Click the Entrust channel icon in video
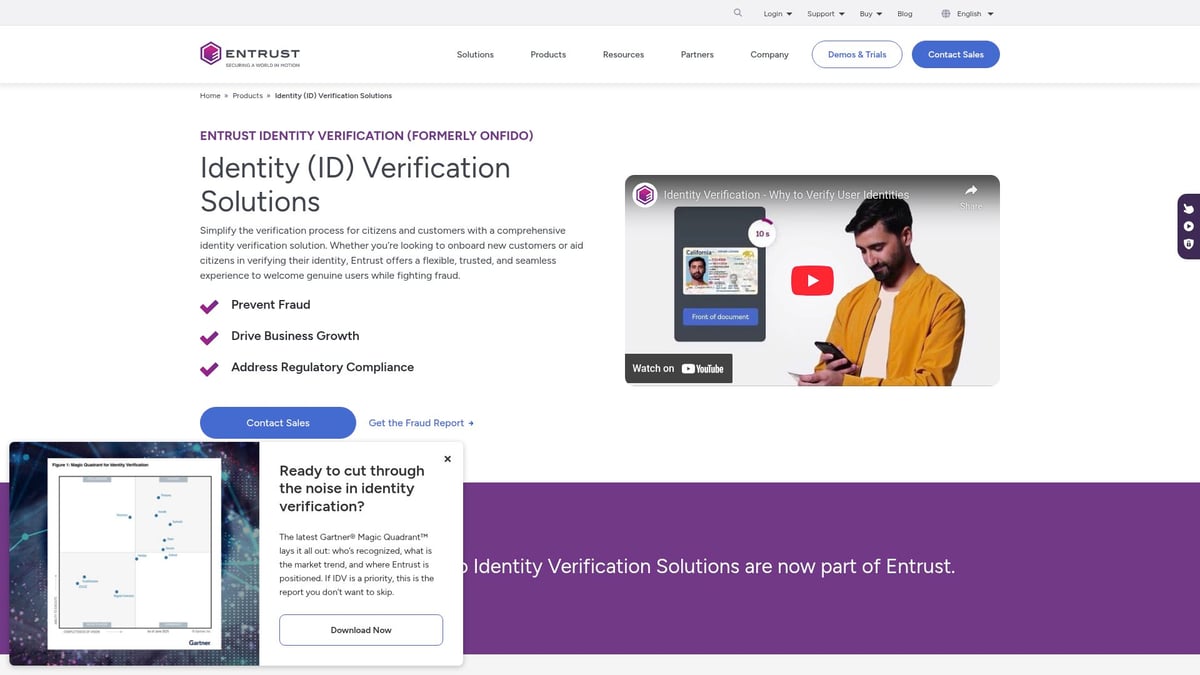This screenshot has height=675, width=1200. pos(645,194)
